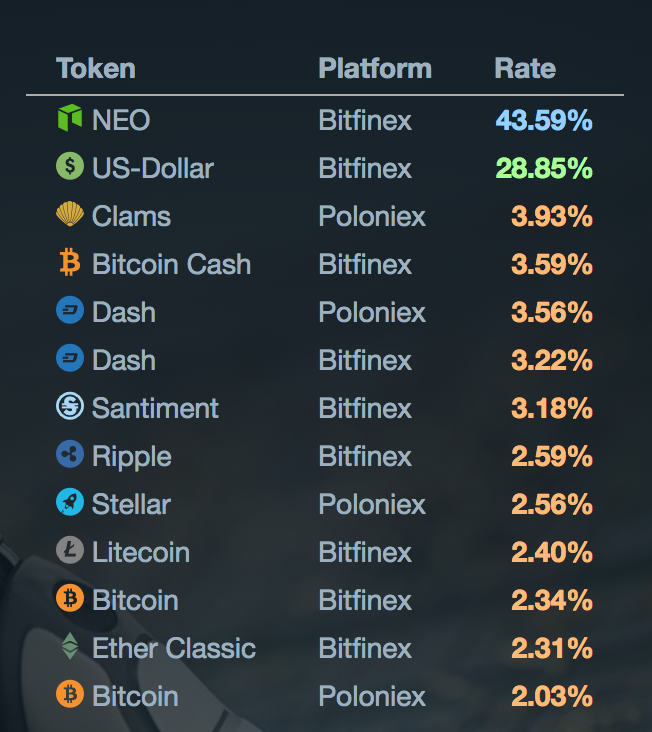Sort by the Rate column header
This screenshot has height=732, width=652.
[525, 69]
